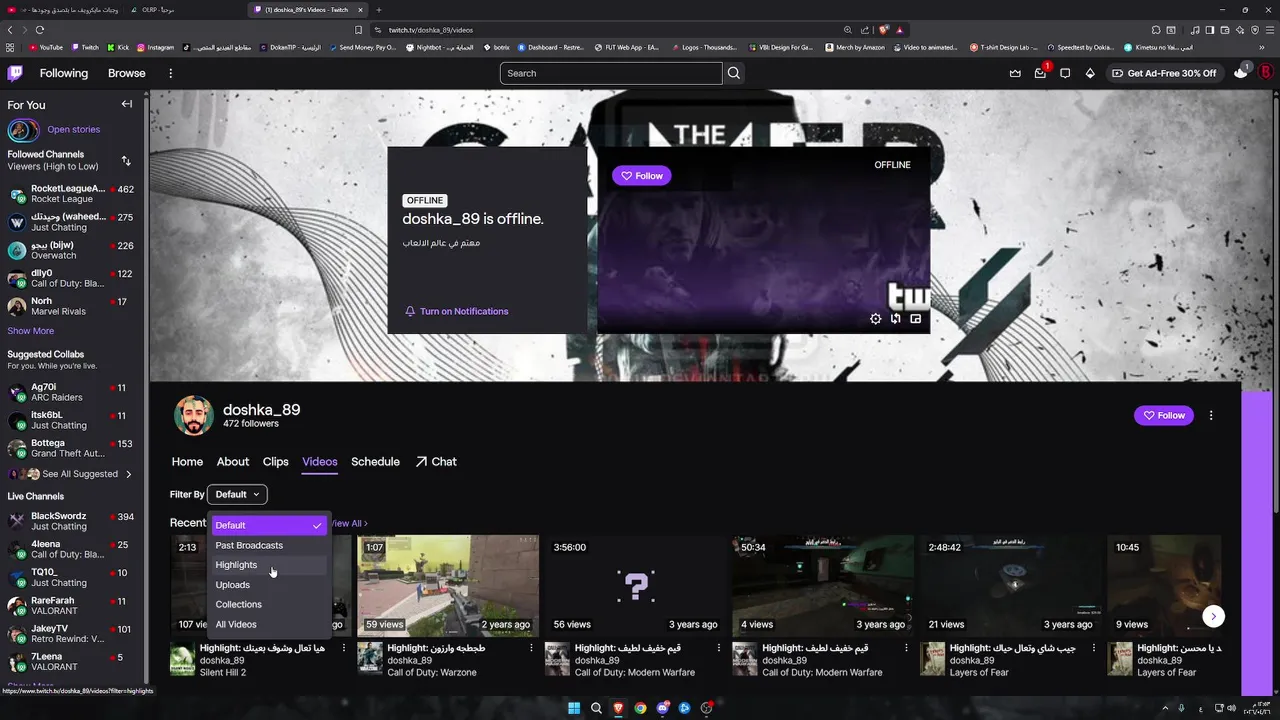Open JakeyTV live channel
This screenshot has width=1280, height=720.
click(x=72, y=634)
